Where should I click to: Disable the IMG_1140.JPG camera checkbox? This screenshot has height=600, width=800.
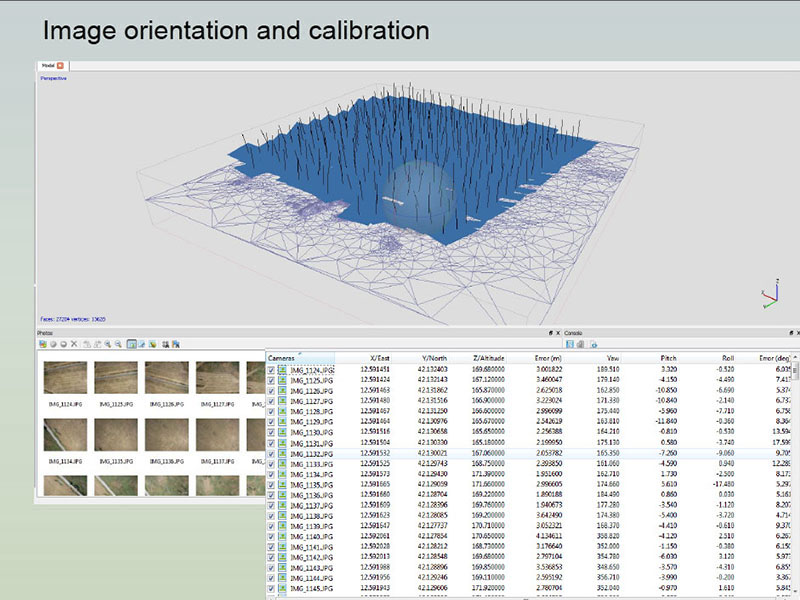pos(272,536)
